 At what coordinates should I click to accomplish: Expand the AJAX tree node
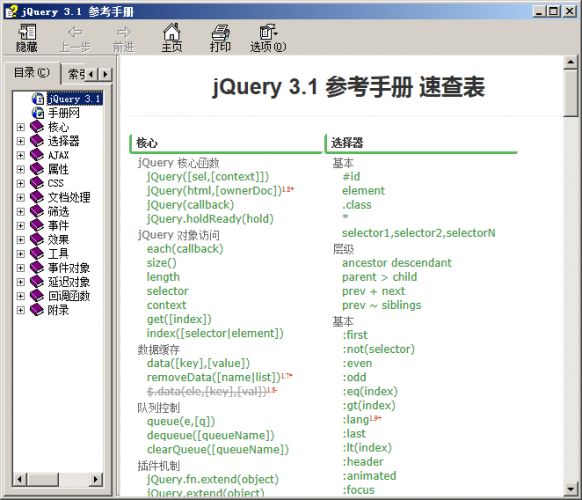point(20,156)
